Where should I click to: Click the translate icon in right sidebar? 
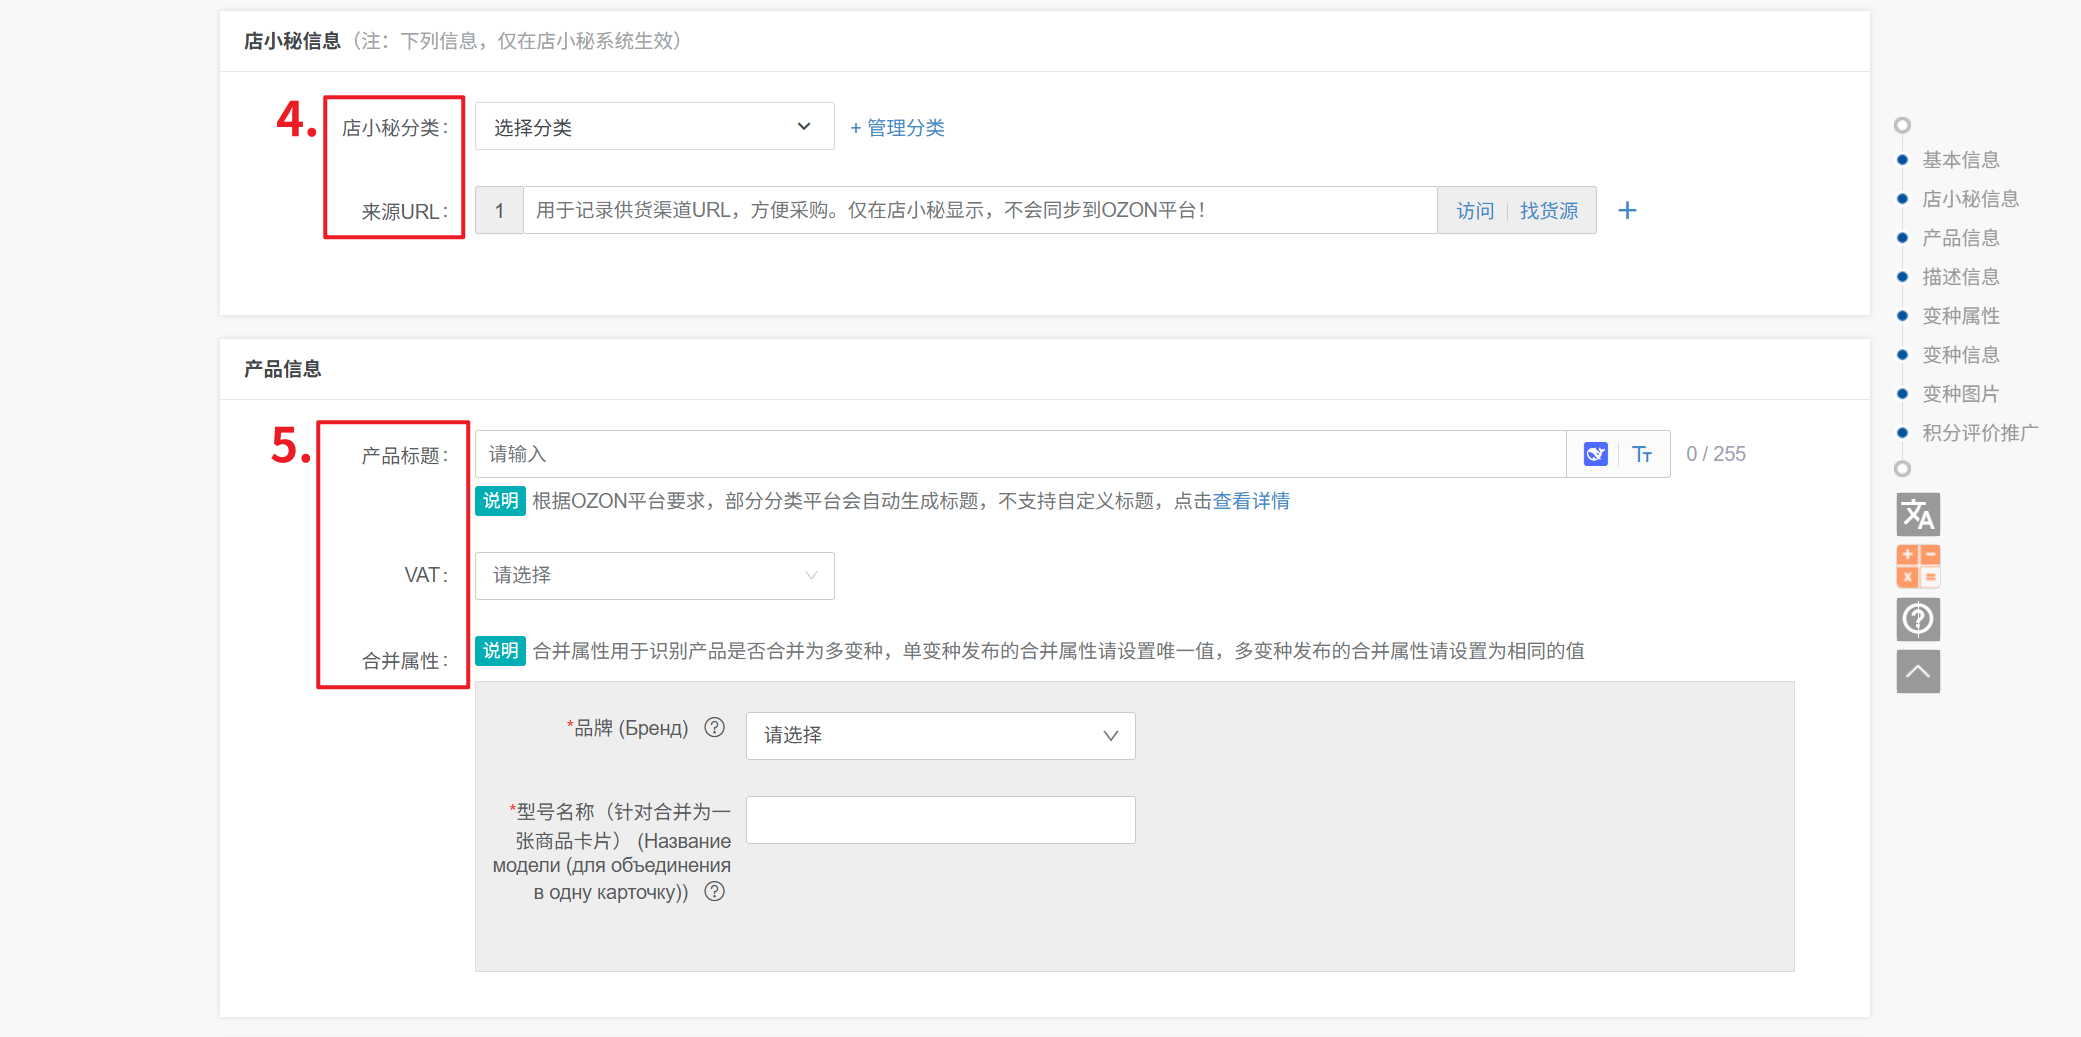1917,515
